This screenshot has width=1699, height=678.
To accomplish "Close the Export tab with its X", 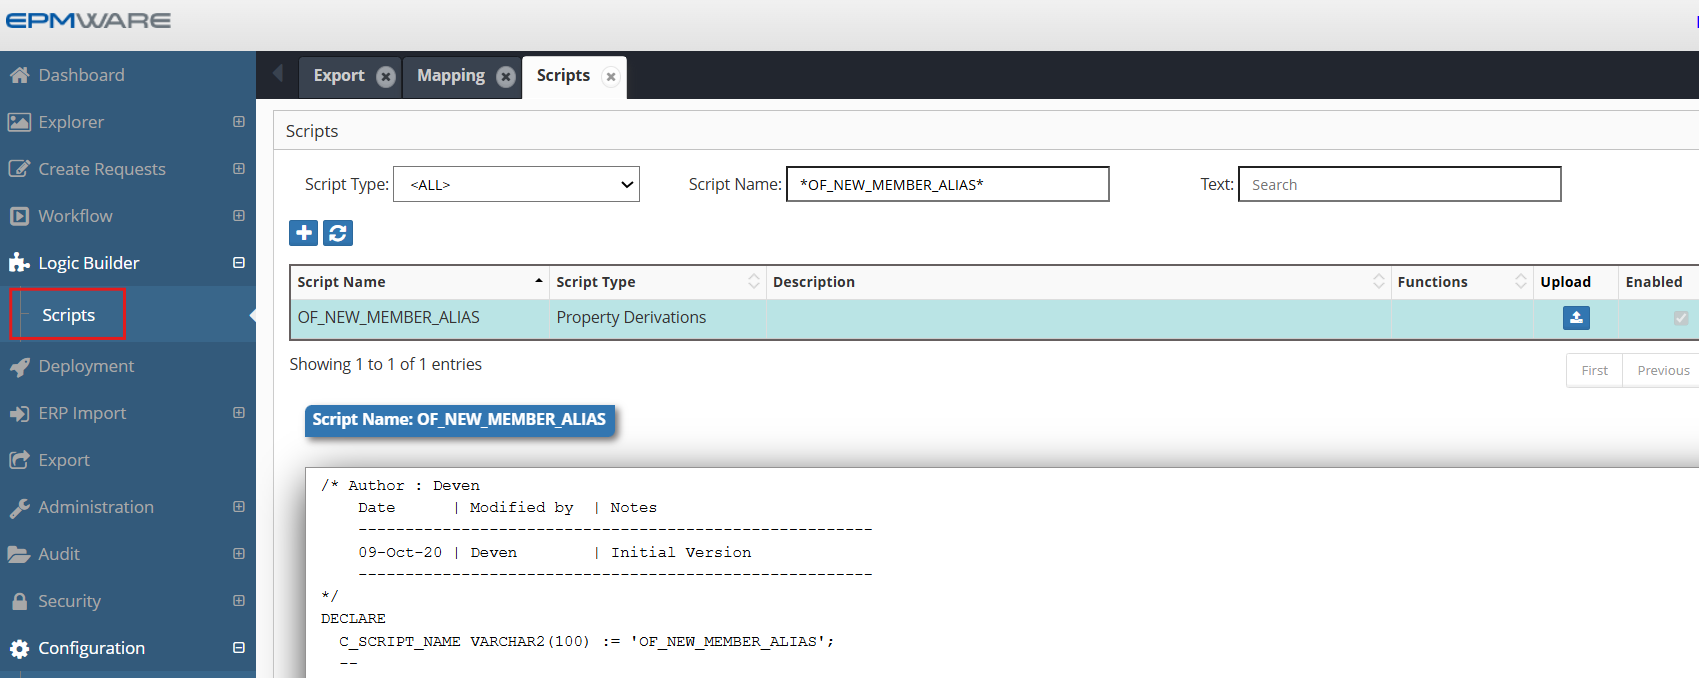I will (x=386, y=77).
